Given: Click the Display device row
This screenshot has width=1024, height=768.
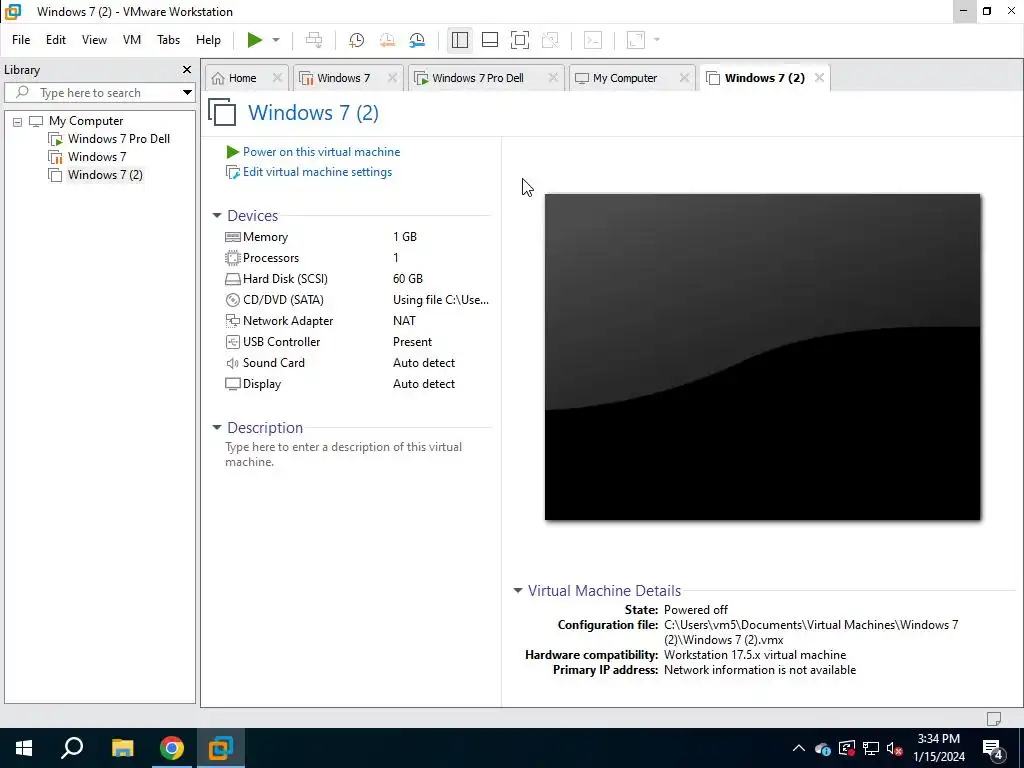Looking at the screenshot, I should click(x=357, y=384).
